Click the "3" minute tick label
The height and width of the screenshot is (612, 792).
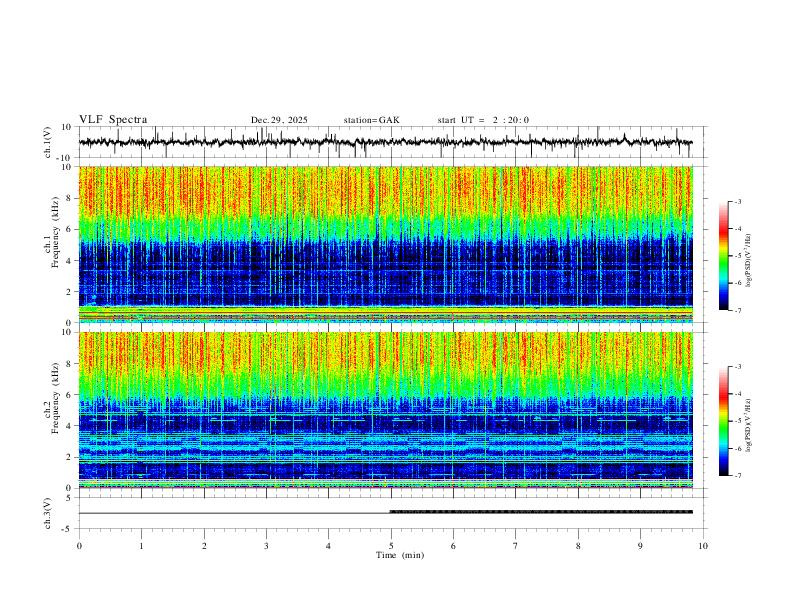pyautogui.click(x=266, y=546)
